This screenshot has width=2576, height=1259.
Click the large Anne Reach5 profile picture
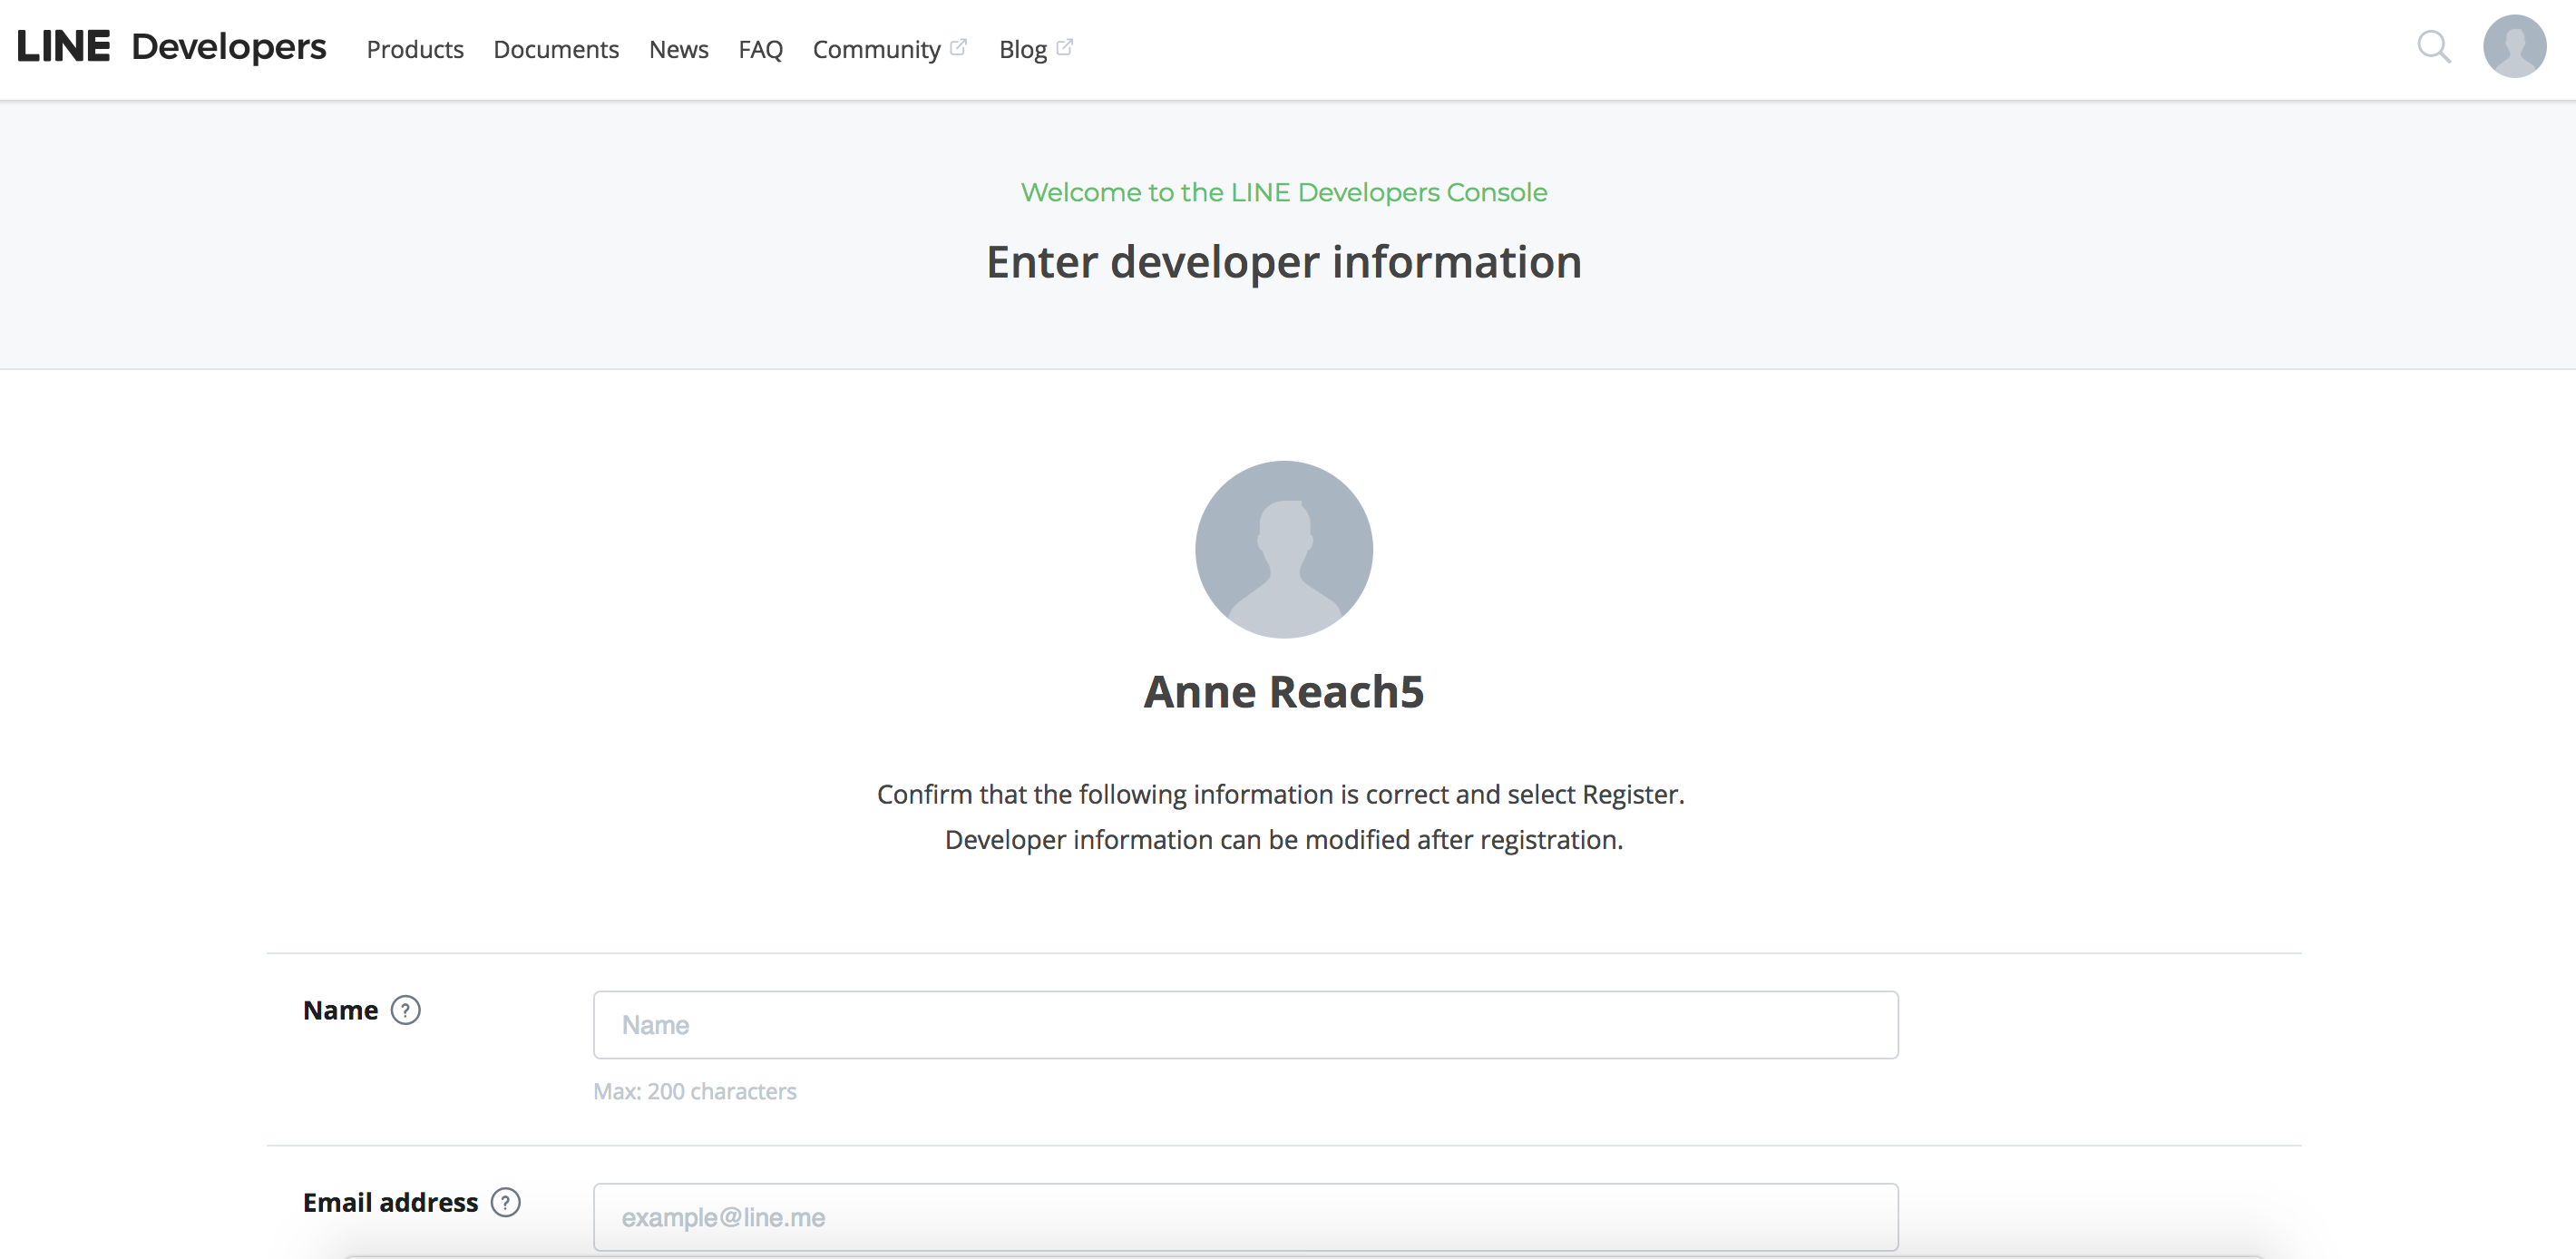(1283, 549)
